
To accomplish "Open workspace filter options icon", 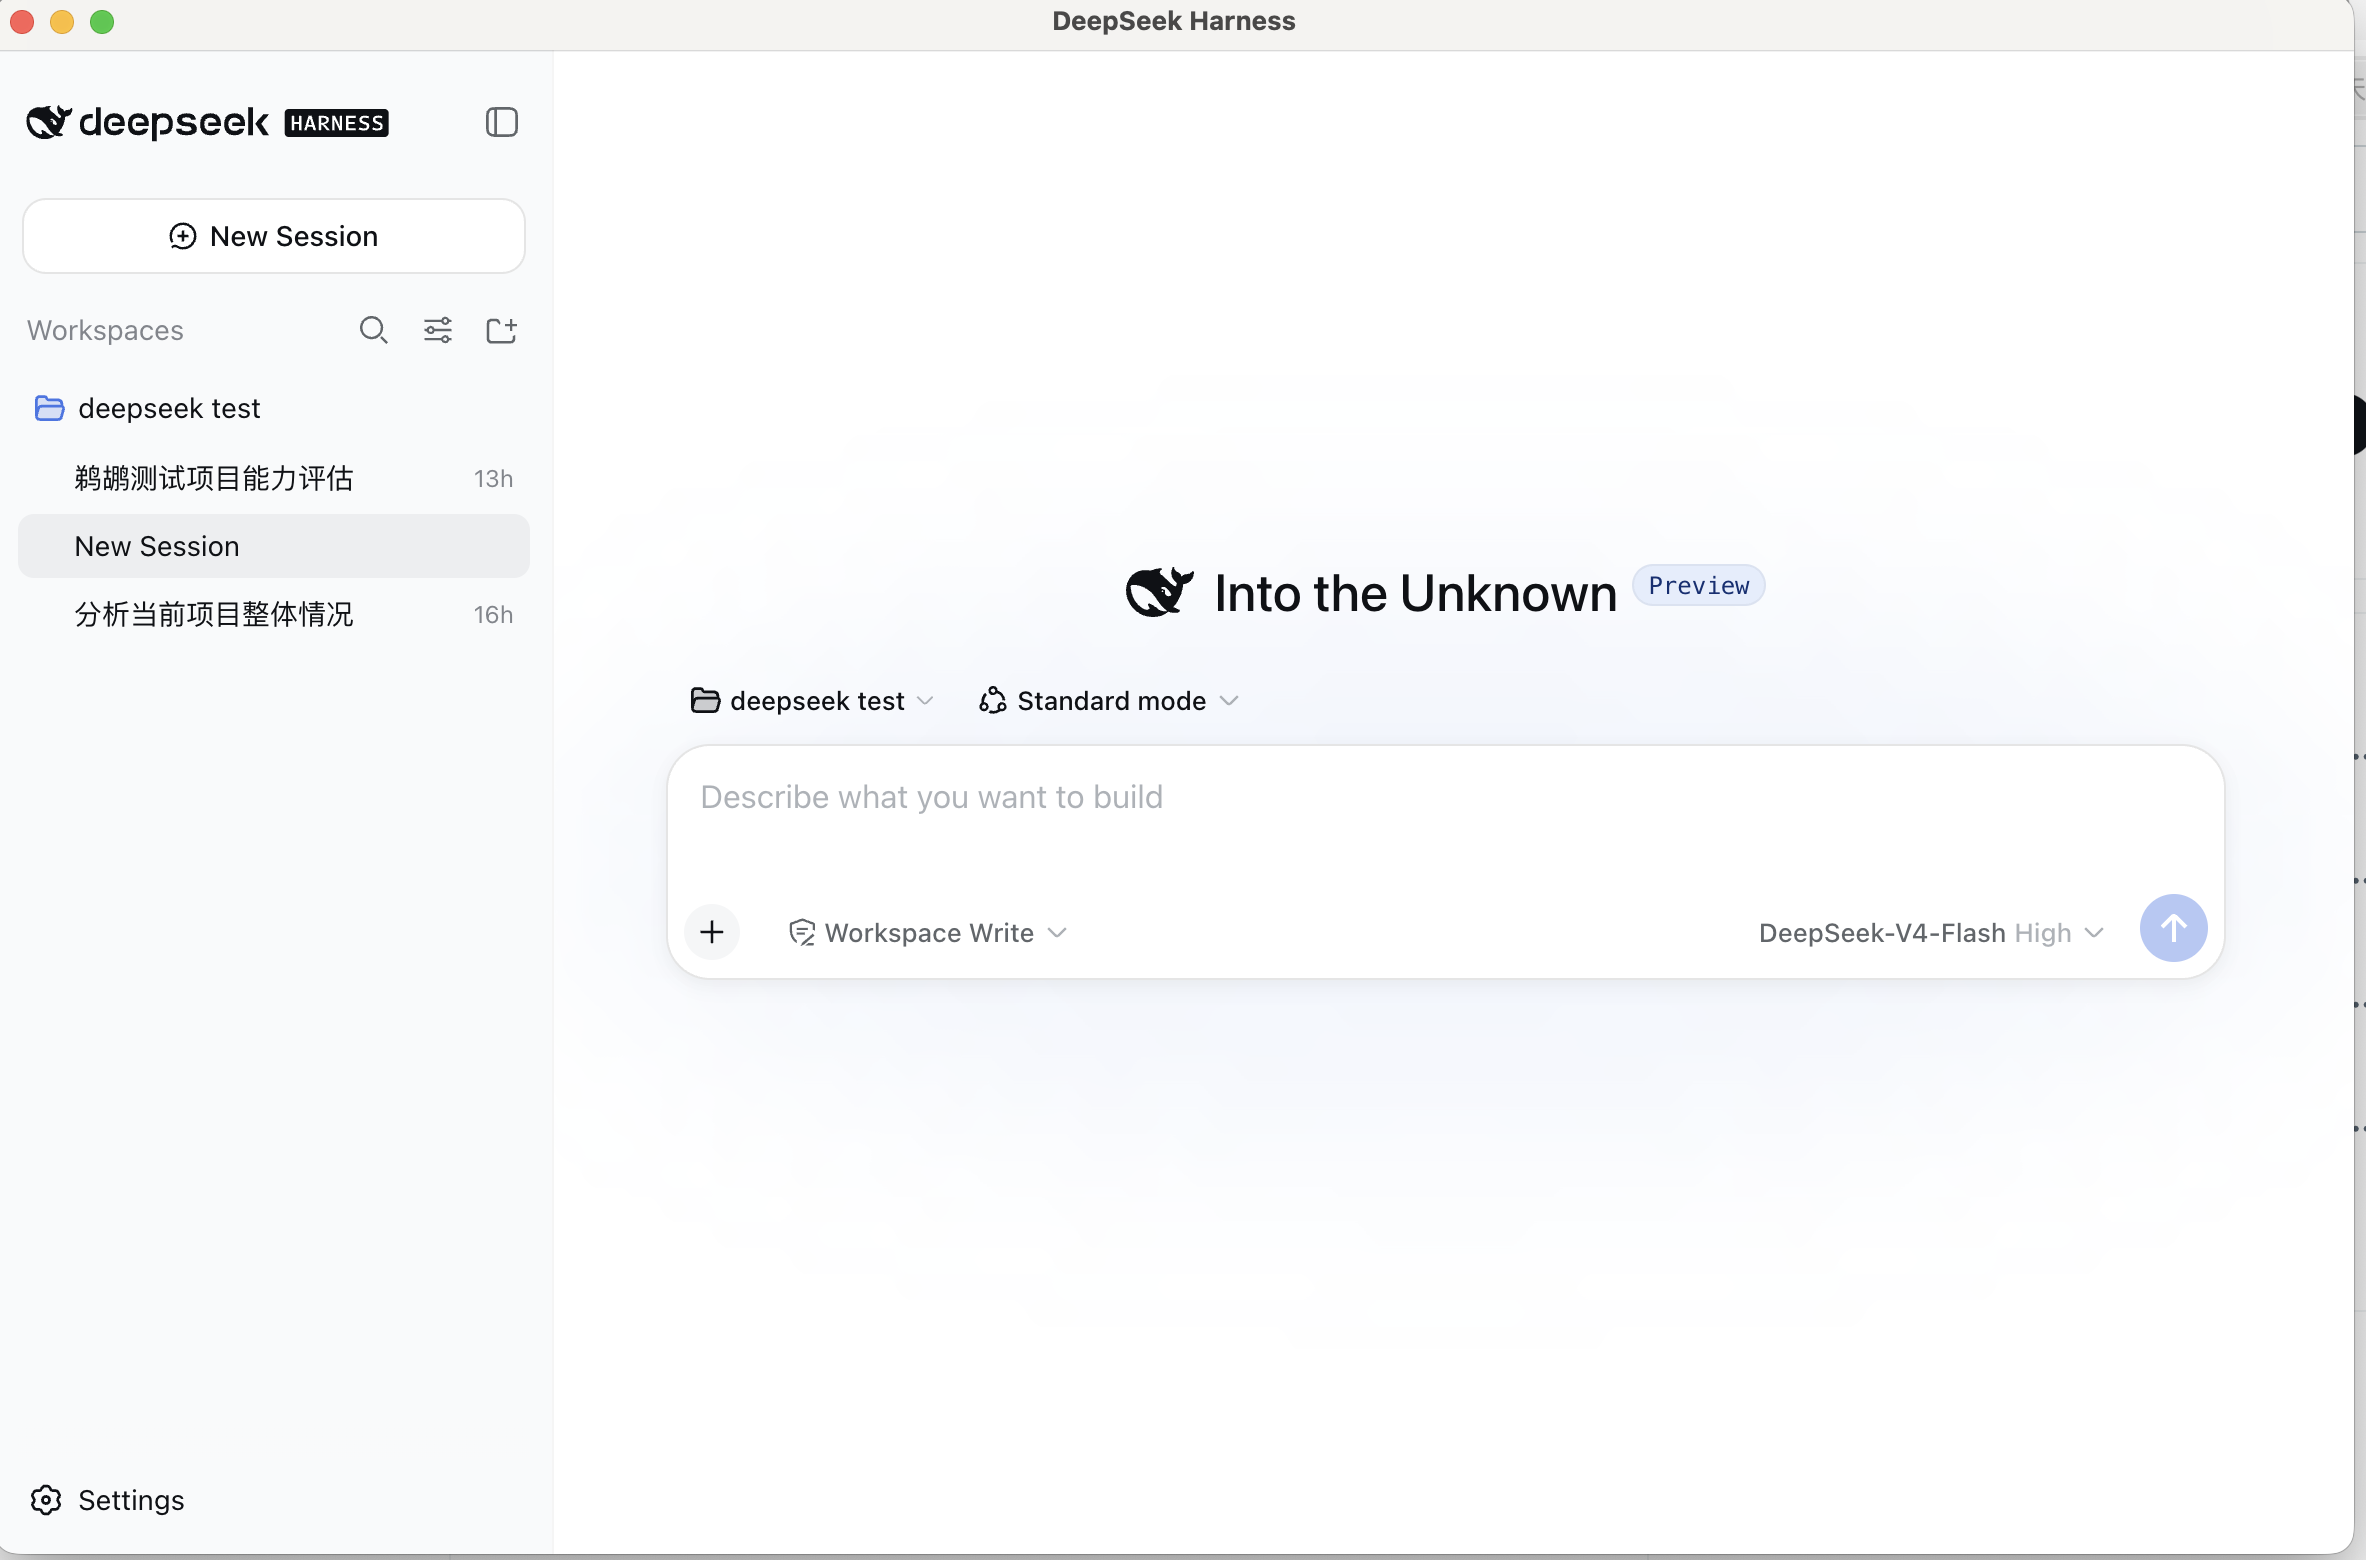I will [437, 330].
